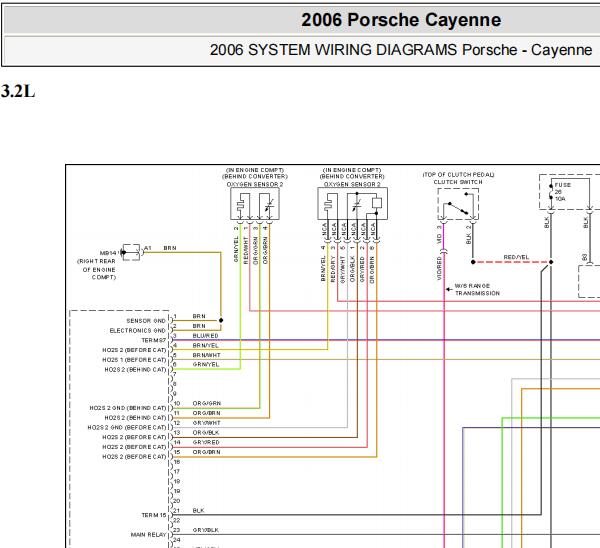Click the SENSOR GND pin label
The height and width of the screenshot is (548, 600).
coord(146,321)
